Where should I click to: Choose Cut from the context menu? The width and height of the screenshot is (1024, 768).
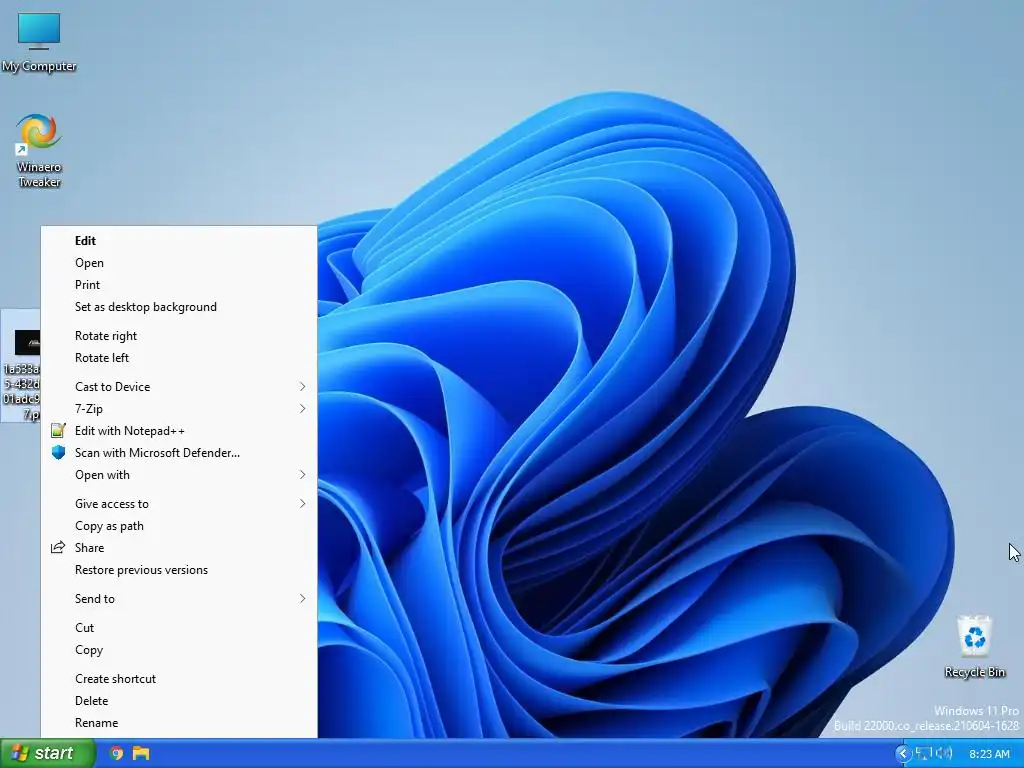(179, 628)
